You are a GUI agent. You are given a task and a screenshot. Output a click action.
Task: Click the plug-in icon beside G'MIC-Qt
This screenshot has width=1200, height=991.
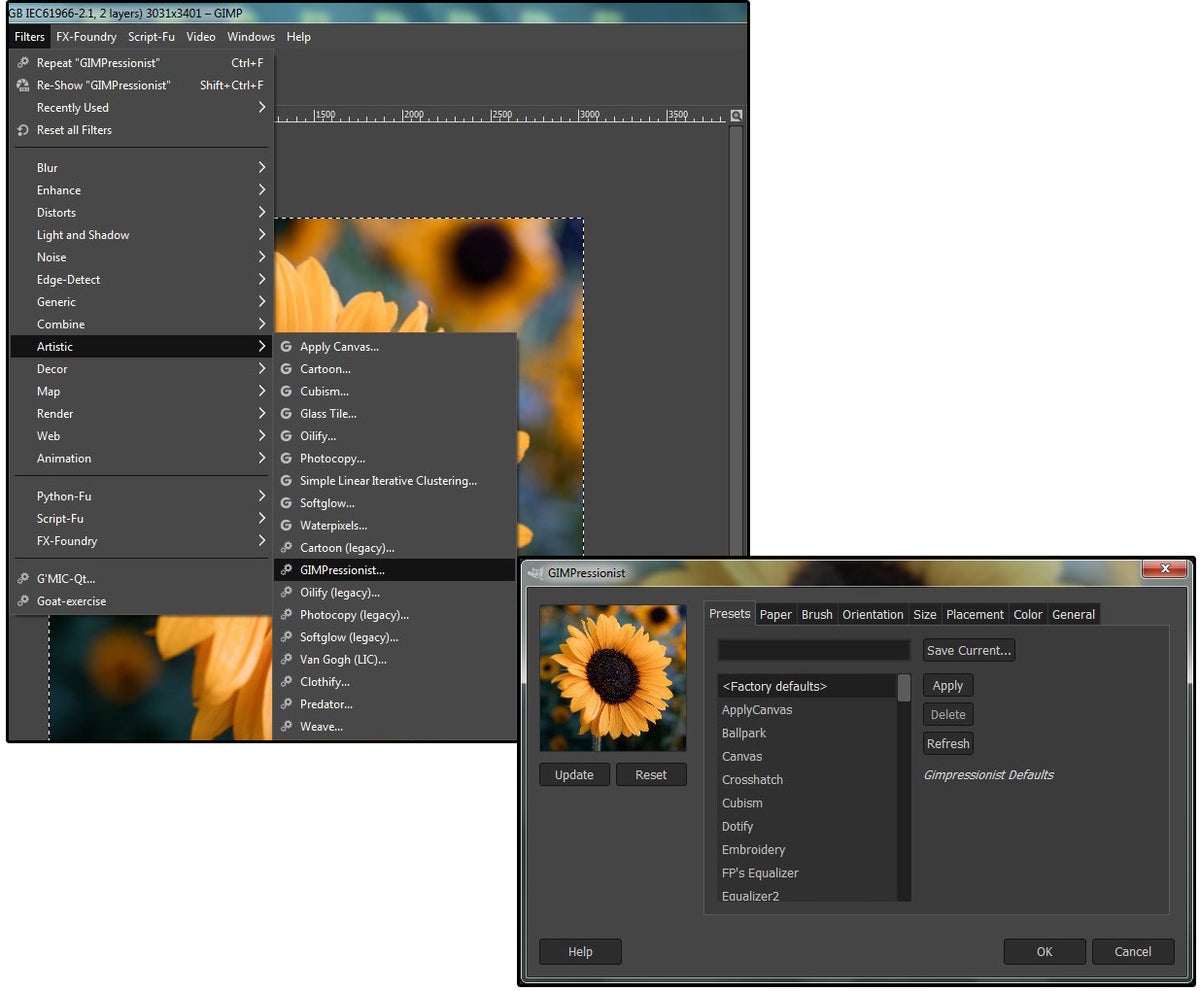click(23, 578)
